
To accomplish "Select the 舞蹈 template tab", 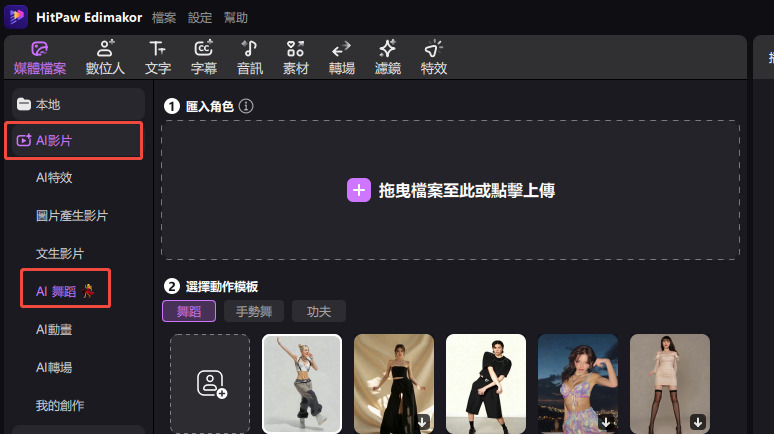I will pos(189,311).
